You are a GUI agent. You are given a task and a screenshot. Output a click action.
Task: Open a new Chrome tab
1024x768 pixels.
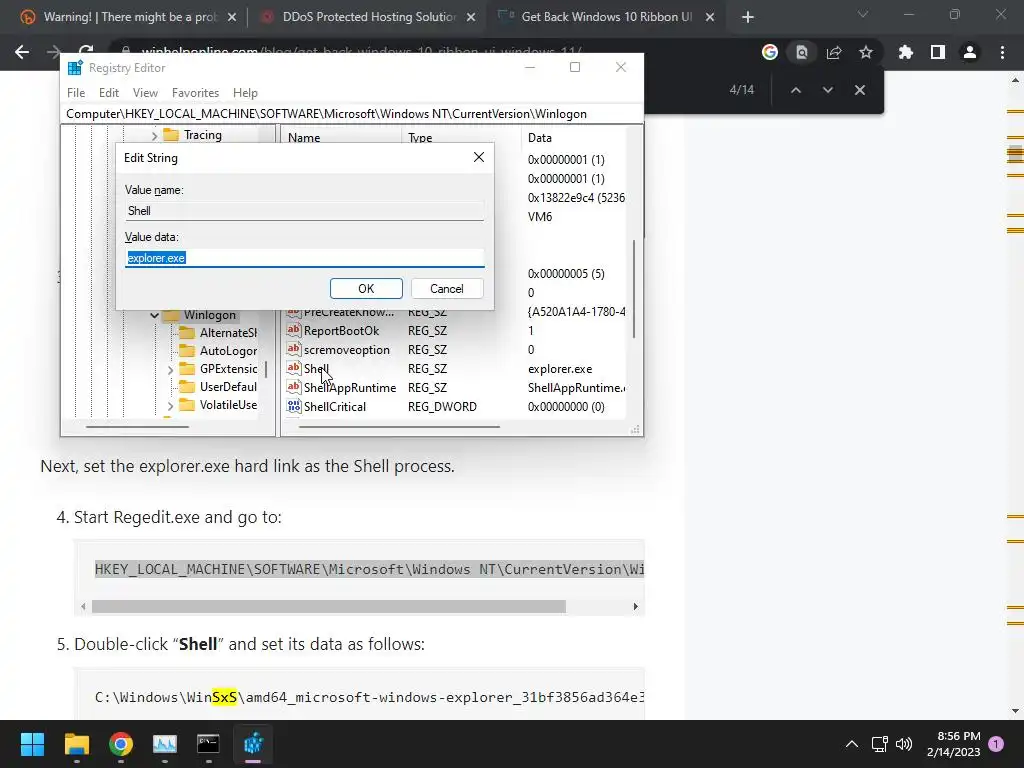click(748, 17)
